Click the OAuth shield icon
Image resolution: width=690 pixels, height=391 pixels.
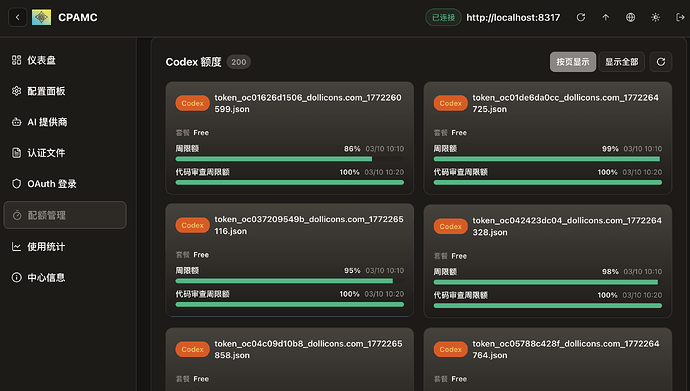pos(16,184)
